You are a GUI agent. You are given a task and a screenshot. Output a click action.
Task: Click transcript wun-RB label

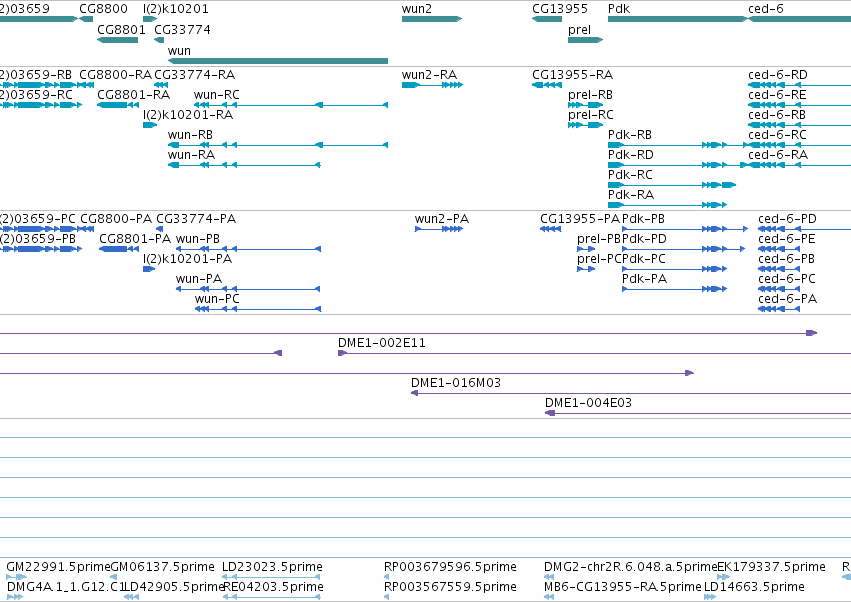pyautogui.click(x=190, y=135)
